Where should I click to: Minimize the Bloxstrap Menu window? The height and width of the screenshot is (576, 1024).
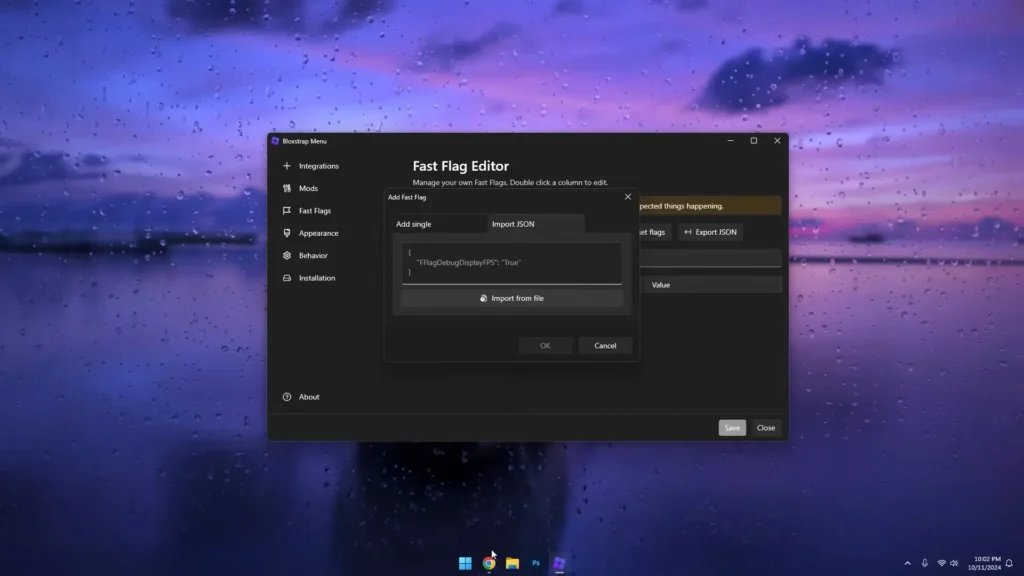click(x=730, y=140)
